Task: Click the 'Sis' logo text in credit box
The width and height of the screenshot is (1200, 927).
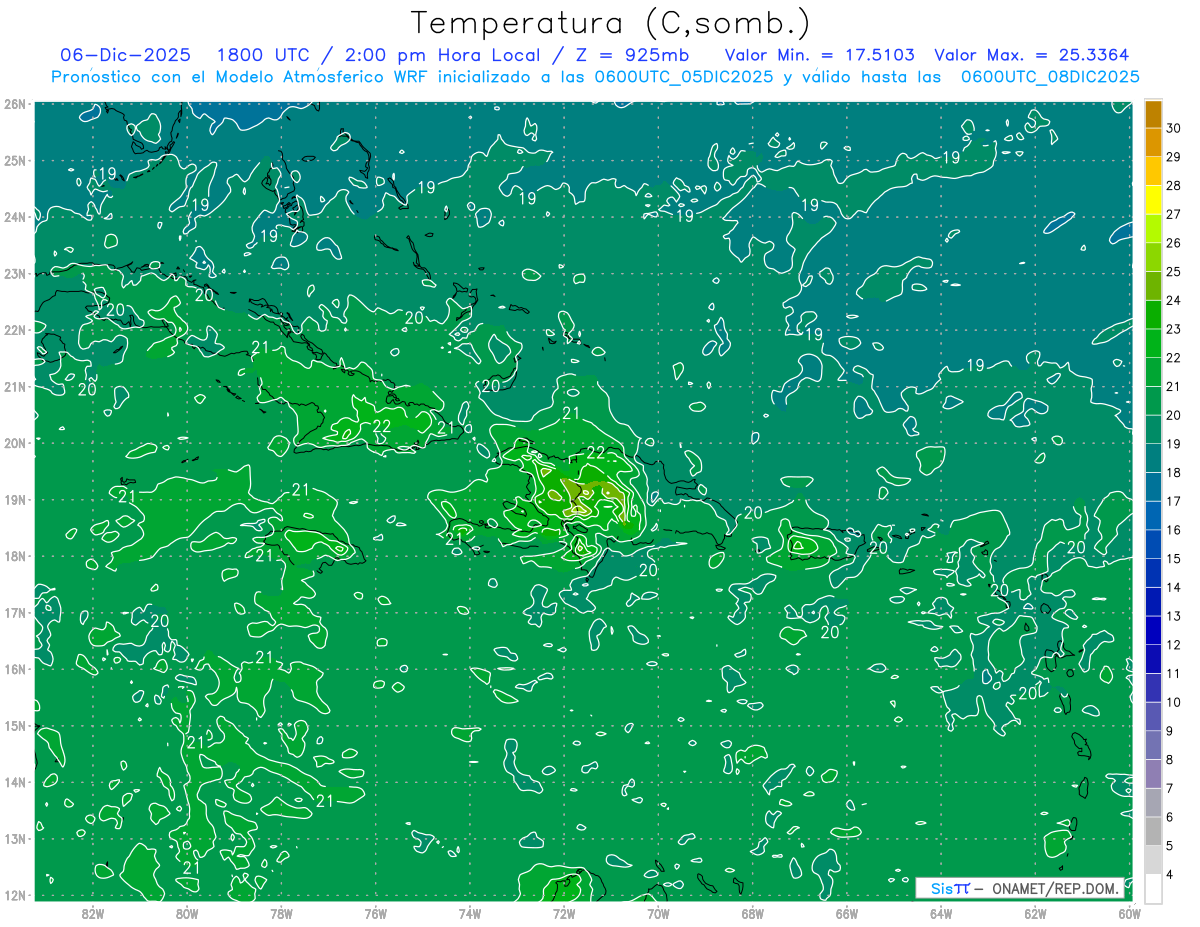Action: coord(942,888)
